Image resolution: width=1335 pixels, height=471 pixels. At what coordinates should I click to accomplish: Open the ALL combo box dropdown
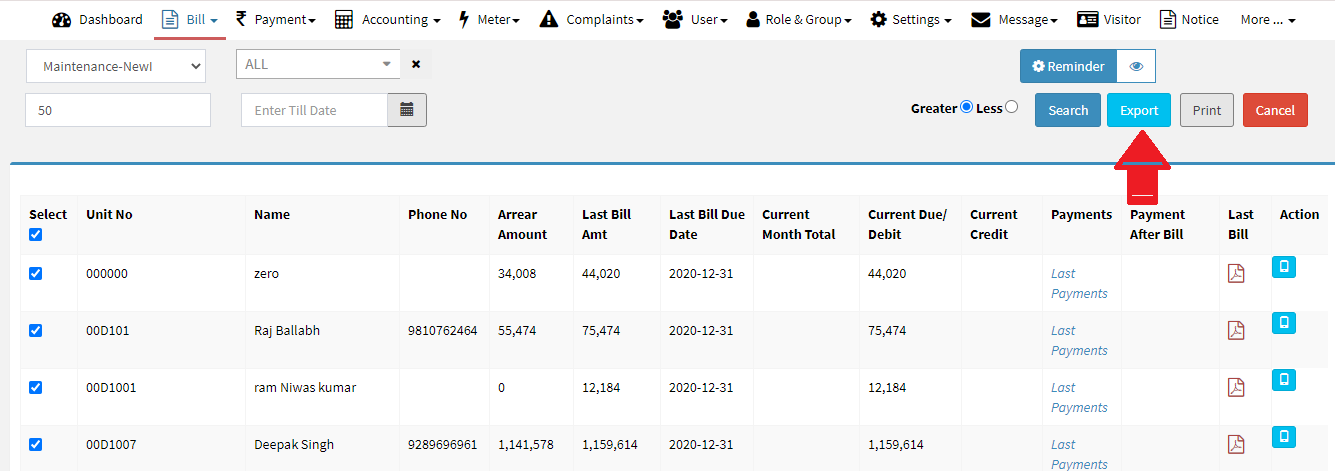click(318, 64)
